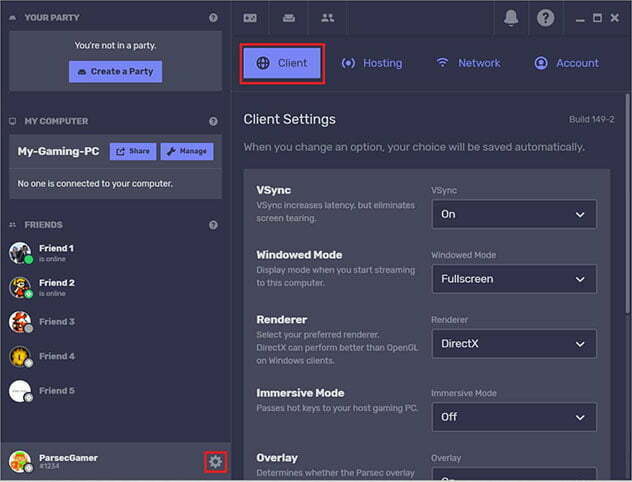Open the partially visible Overlay dropdown
The width and height of the screenshot is (632, 482).
pyautogui.click(x=514, y=474)
